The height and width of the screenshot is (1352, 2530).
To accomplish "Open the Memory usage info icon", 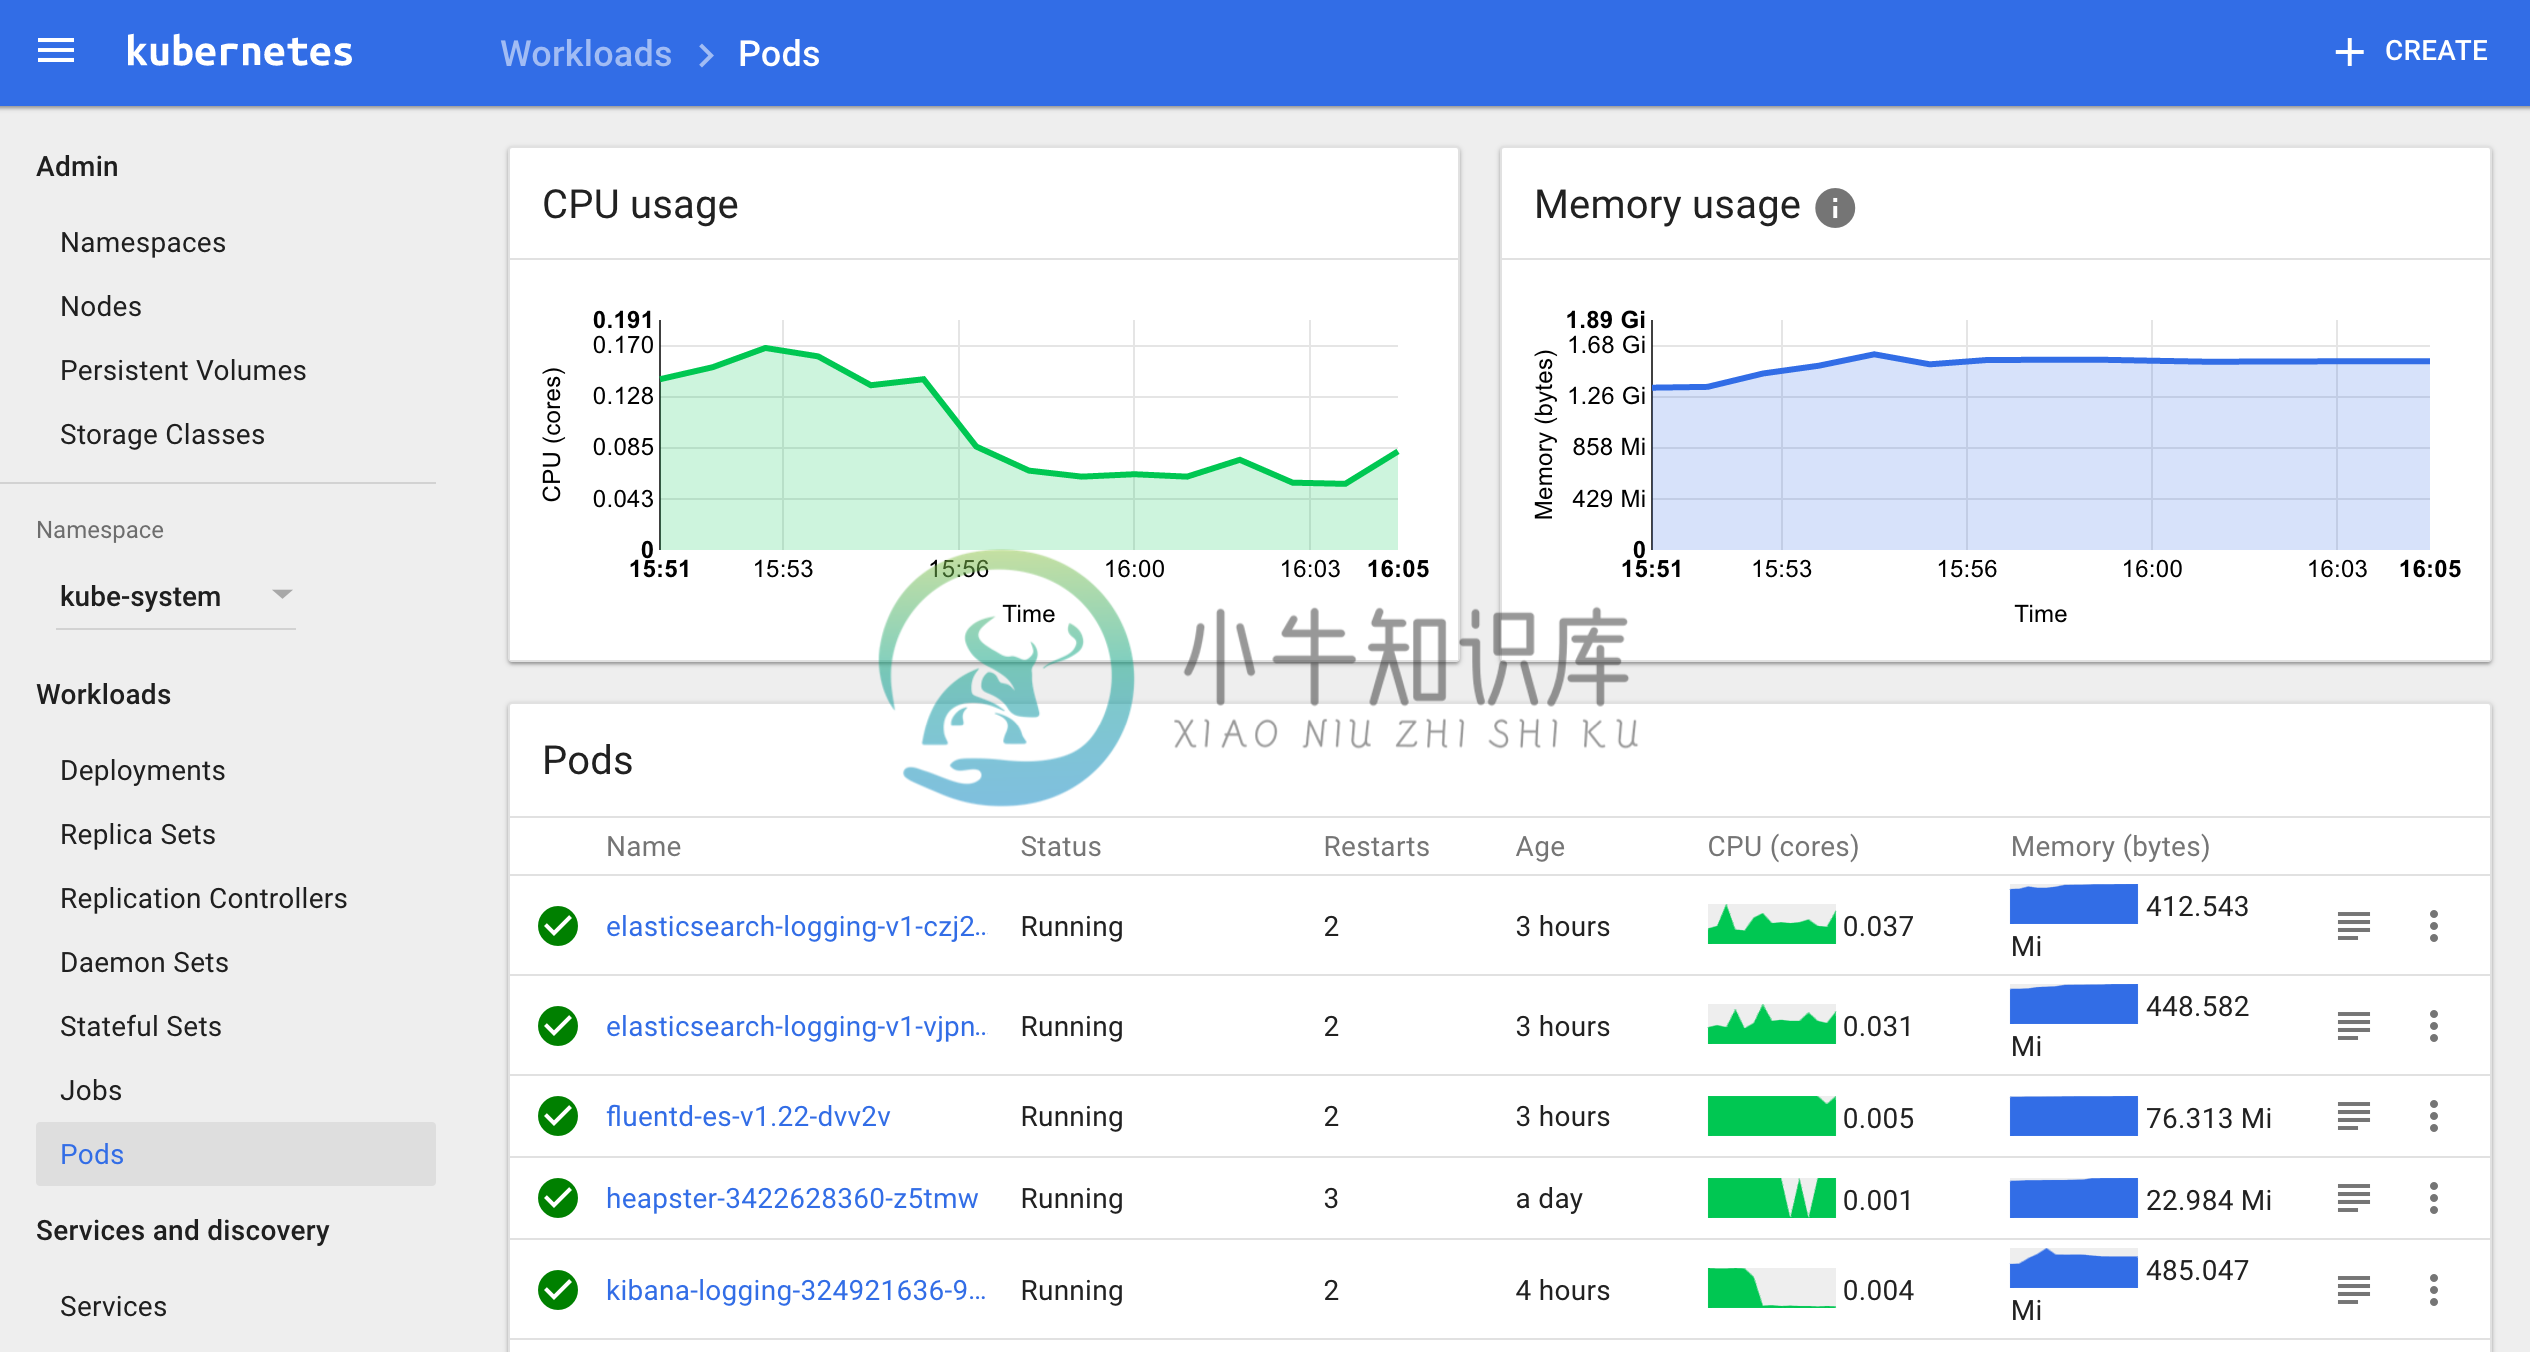I will coord(1834,208).
